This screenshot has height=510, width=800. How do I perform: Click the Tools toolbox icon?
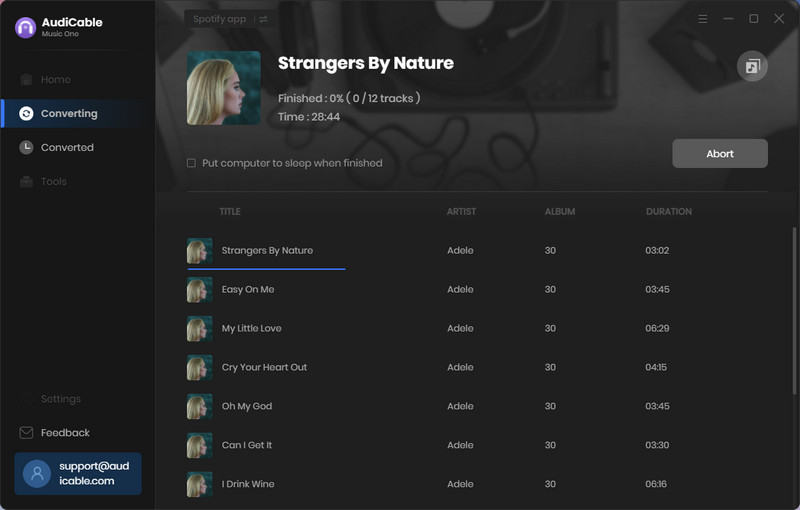[26, 182]
